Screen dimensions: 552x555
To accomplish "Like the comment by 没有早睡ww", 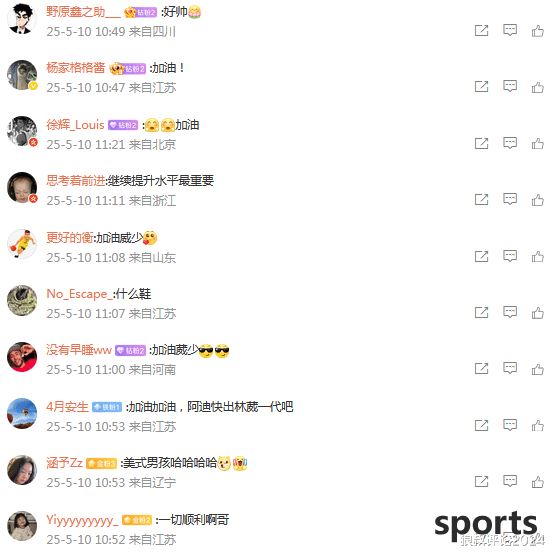I will click(537, 369).
